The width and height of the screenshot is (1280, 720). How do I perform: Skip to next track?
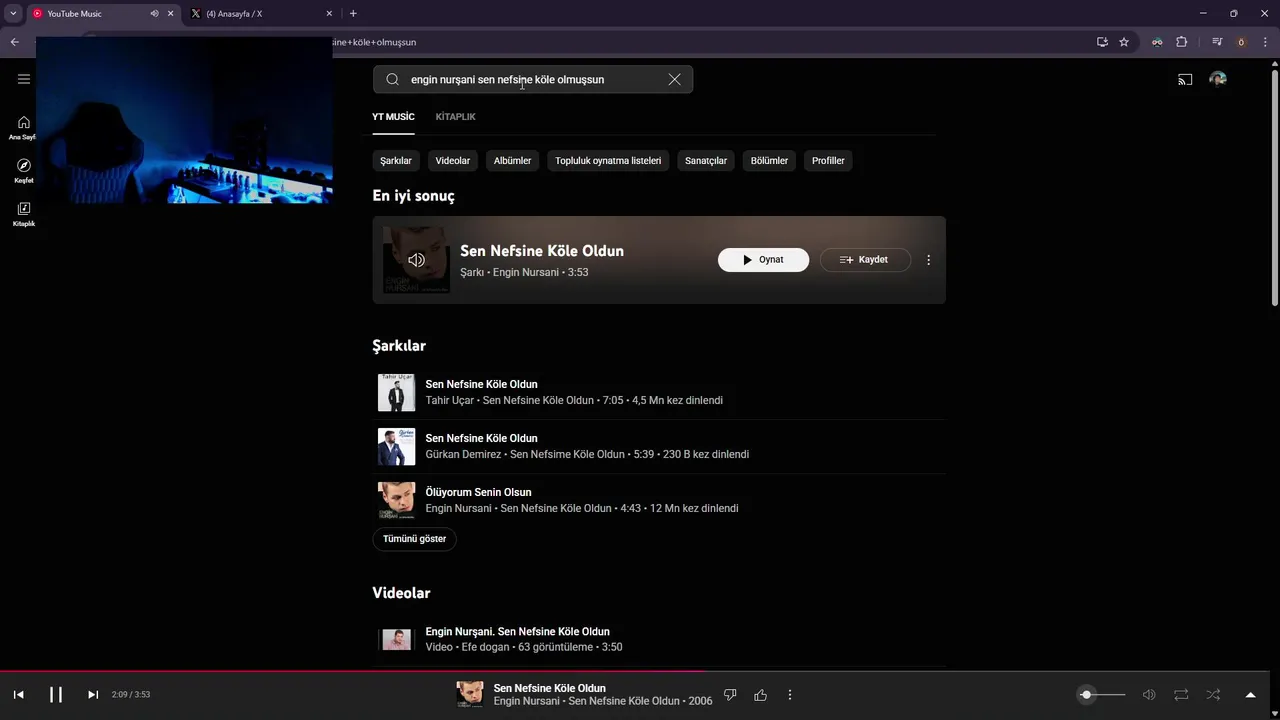coord(93,695)
